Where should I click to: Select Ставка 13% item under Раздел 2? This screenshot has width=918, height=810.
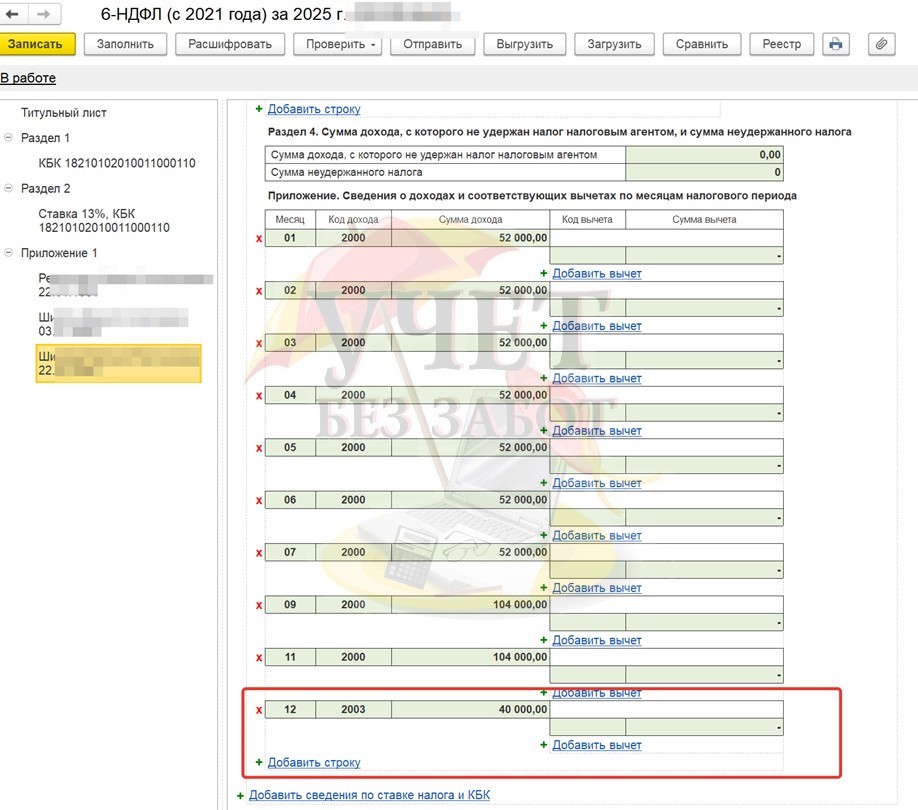click(103, 220)
